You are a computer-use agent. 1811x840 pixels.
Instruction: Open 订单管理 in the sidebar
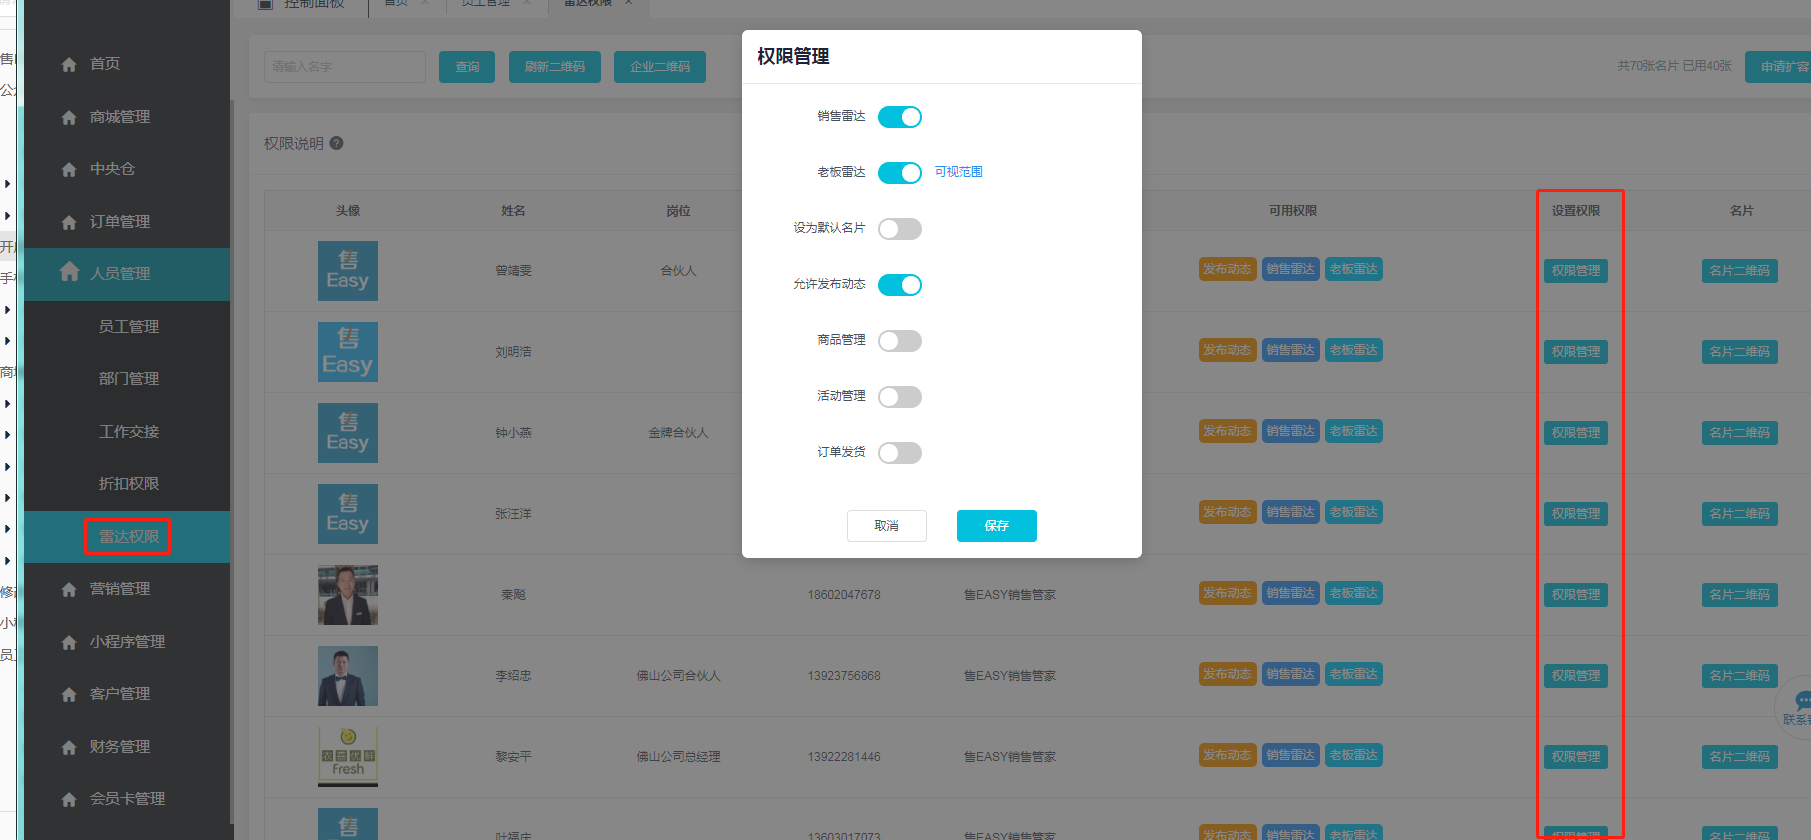[x=127, y=222]
